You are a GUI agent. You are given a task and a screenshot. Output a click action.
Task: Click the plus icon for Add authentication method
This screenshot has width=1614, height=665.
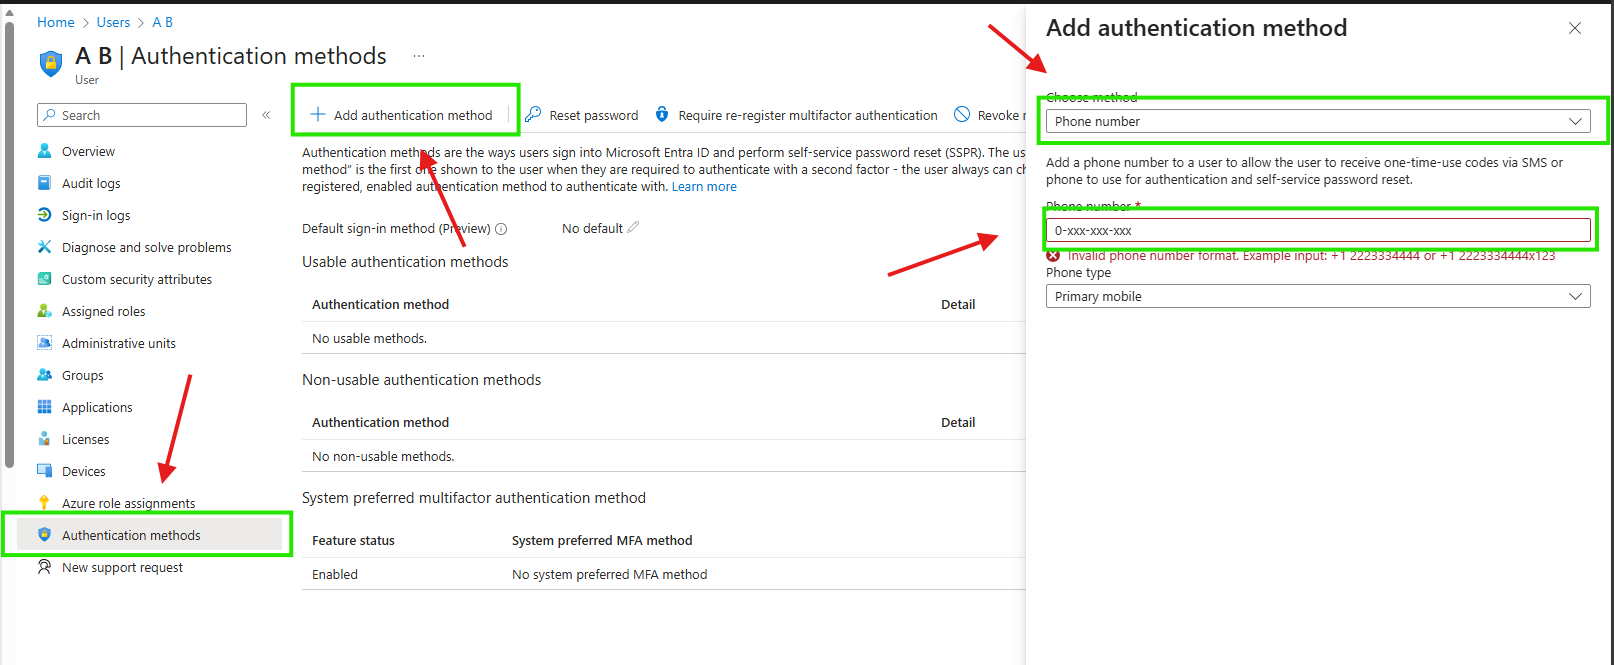[317, 115]
